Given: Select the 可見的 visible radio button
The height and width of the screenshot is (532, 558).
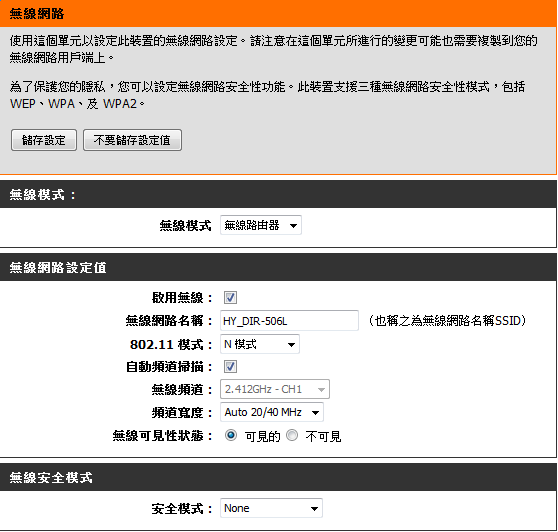Looking at the screenshot, I should [x=231, y=435].
